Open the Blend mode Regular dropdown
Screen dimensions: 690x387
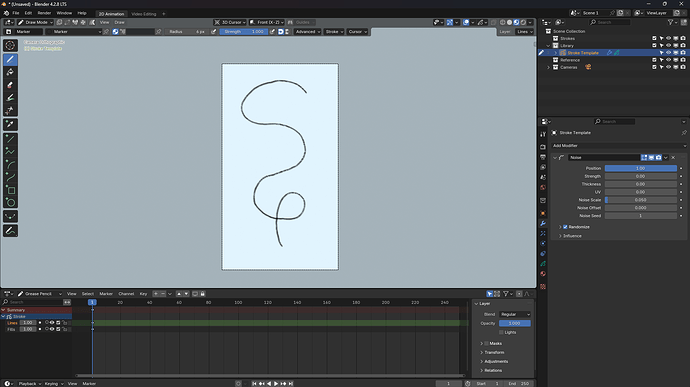[x=515, y=314]
